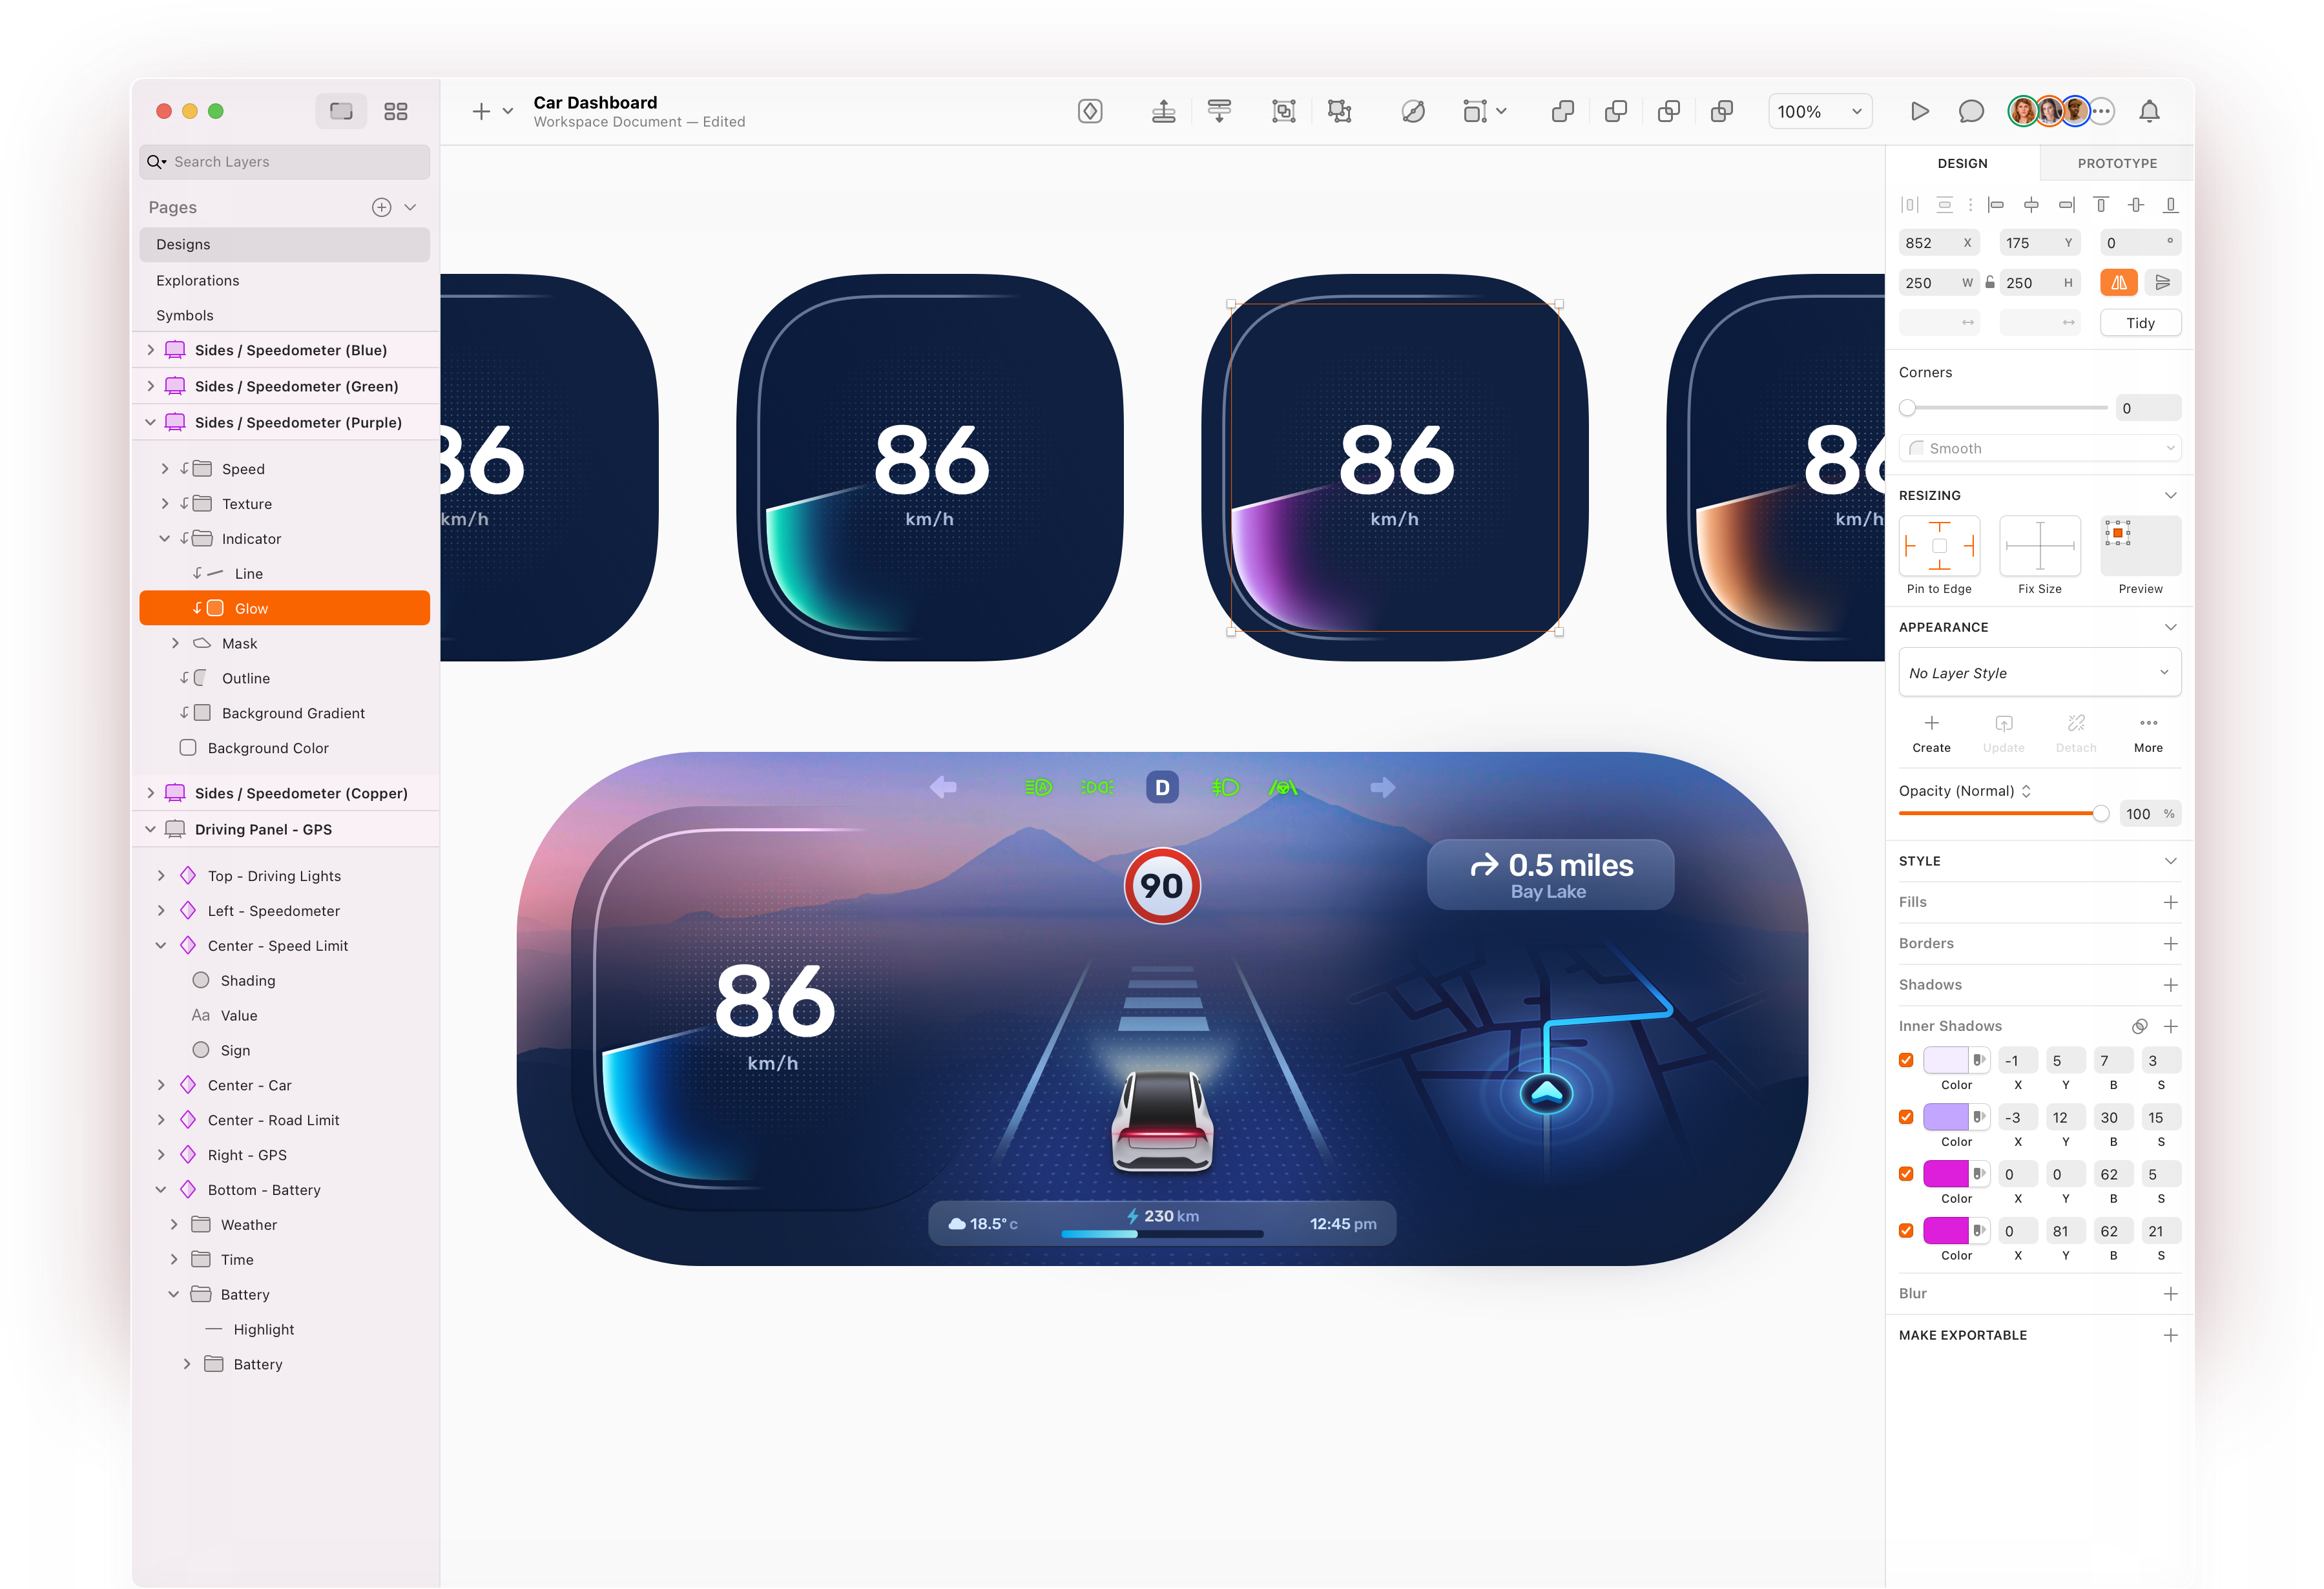The height and width of the screenshot is (1589, 2324).
Task: Open the 100% zoom dropdown
Action: [x=1820, y=111]
